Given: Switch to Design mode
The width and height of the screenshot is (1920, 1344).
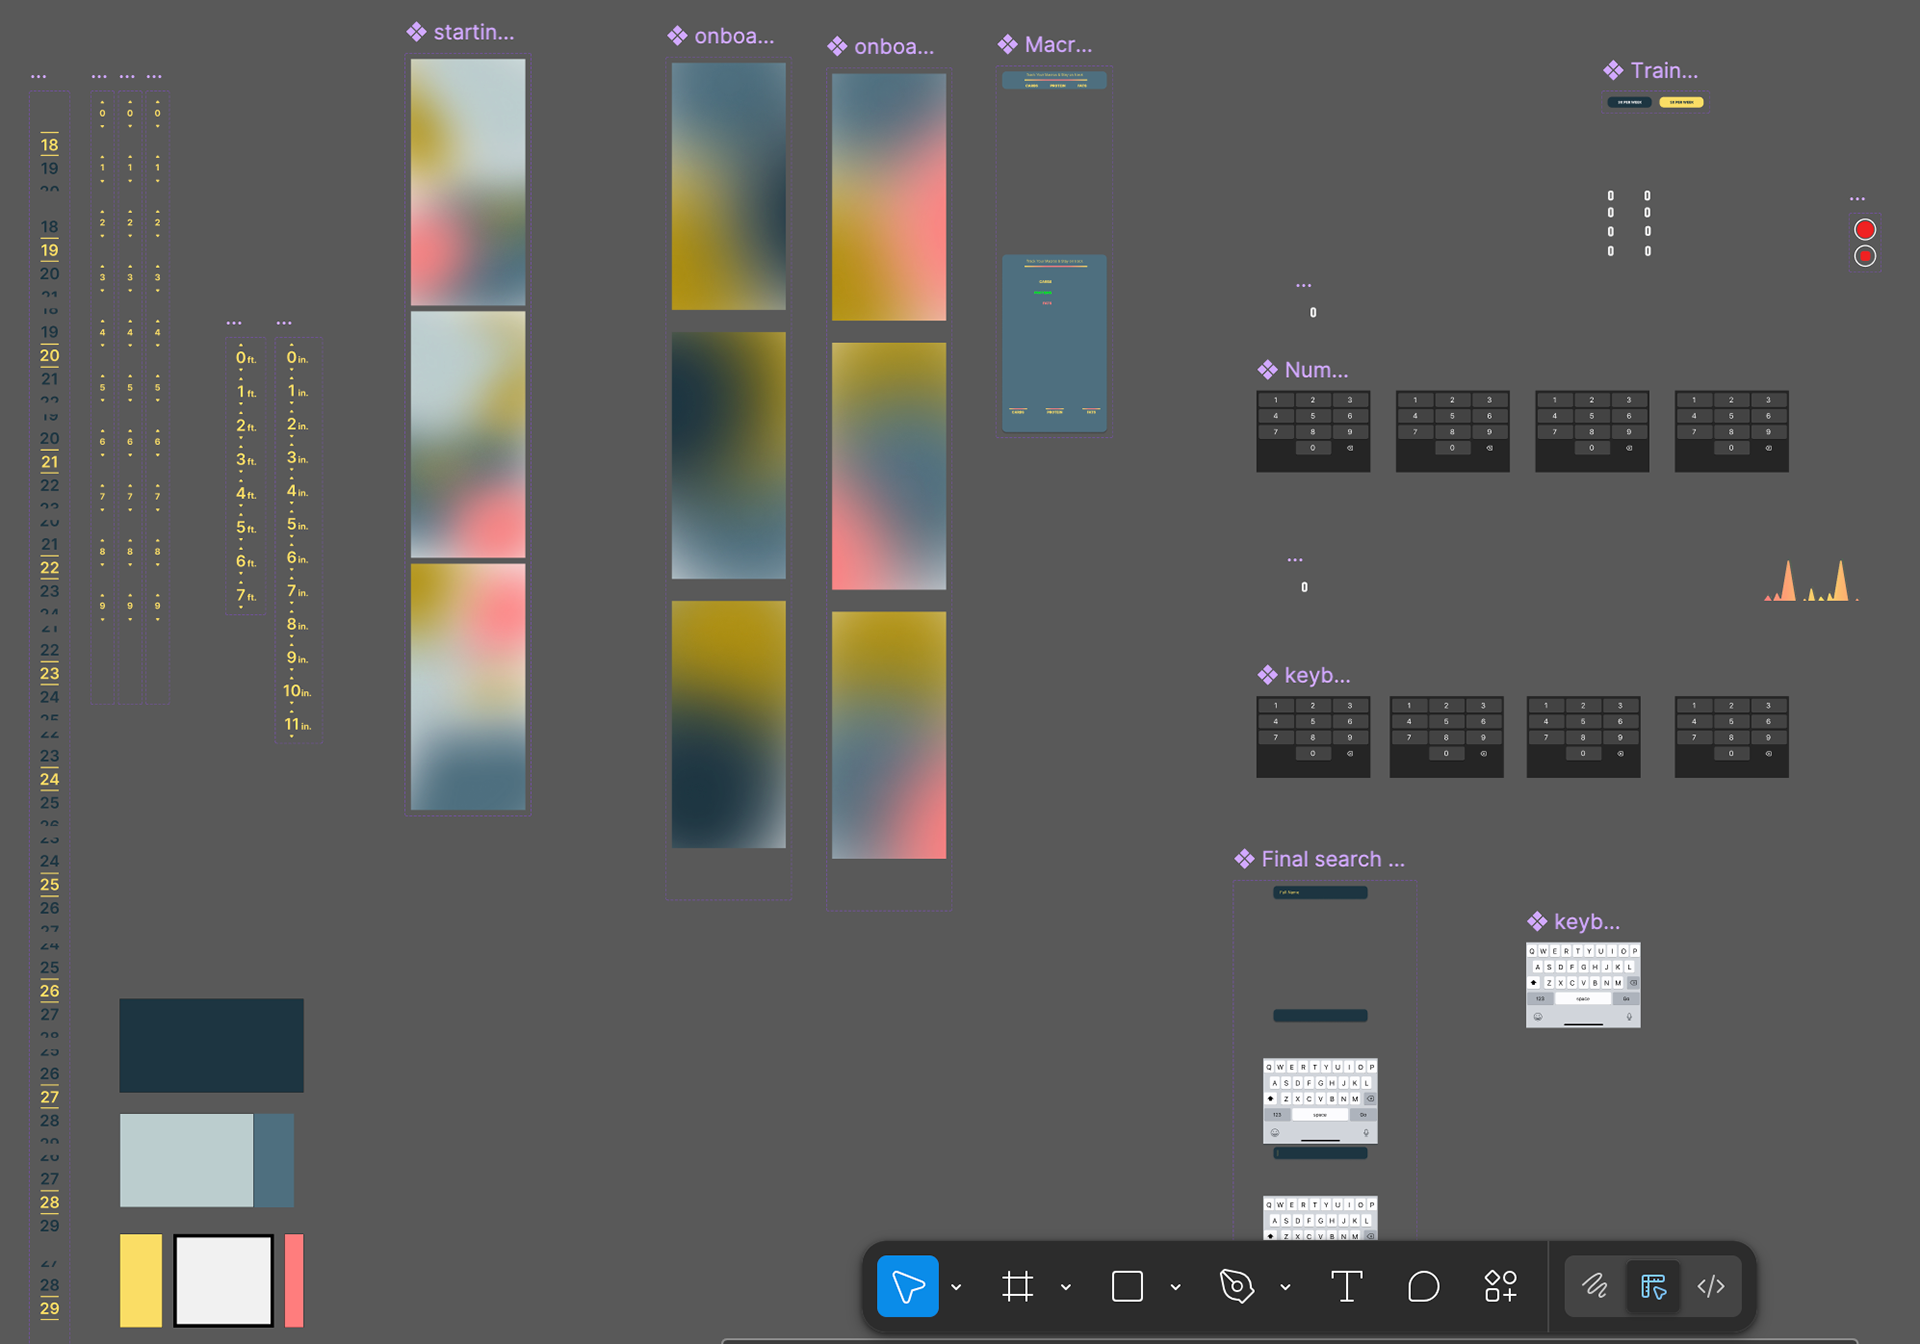Looking at the screenshot, I should (1653, 1286).
